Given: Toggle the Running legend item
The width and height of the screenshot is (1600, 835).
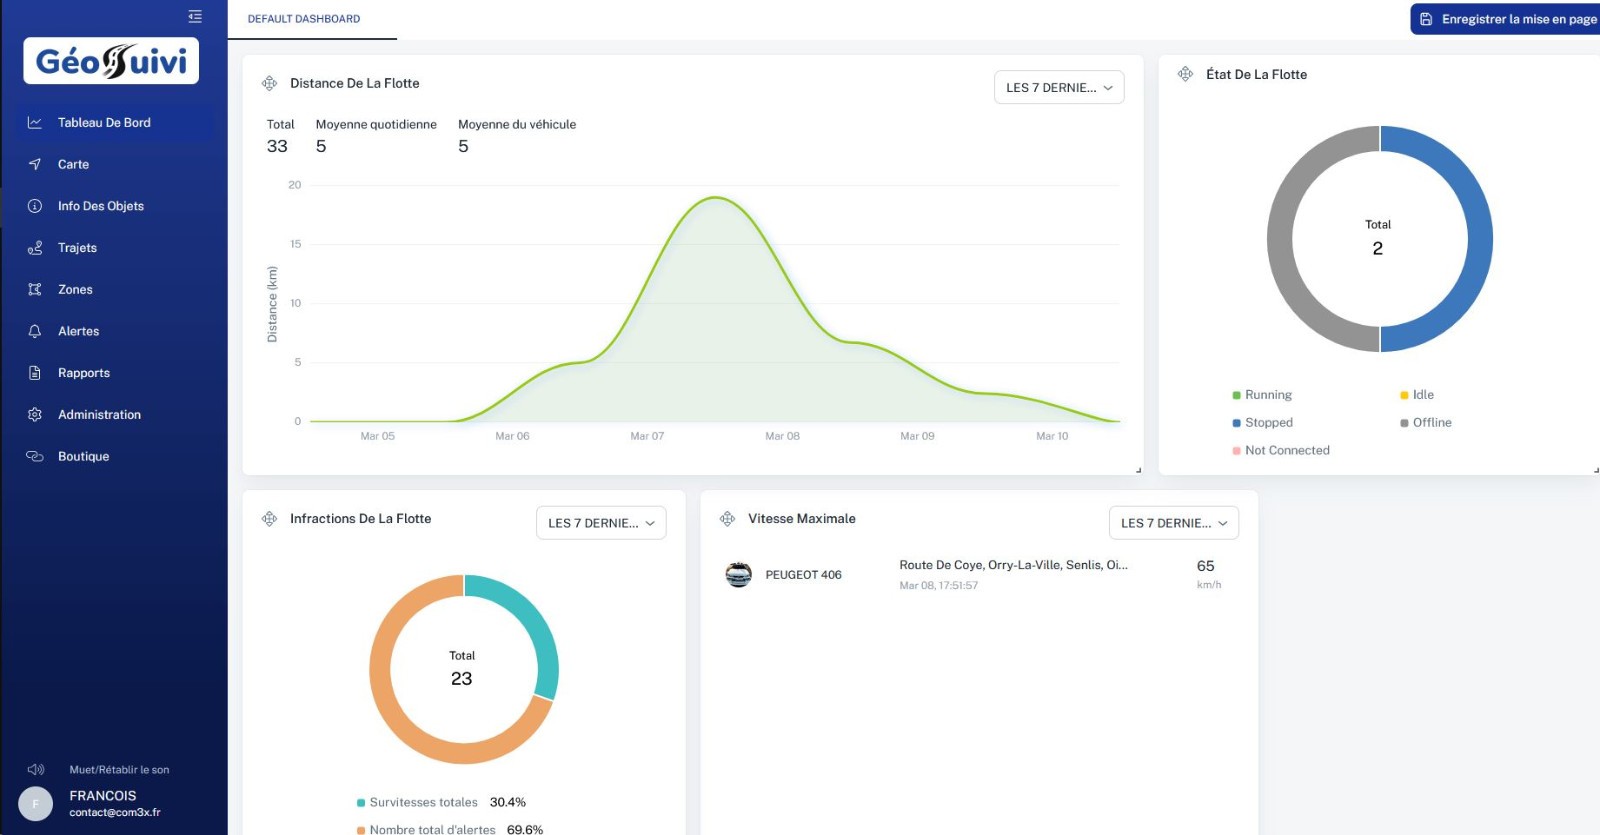Looking at the screenshot, I should (1262, 395).
